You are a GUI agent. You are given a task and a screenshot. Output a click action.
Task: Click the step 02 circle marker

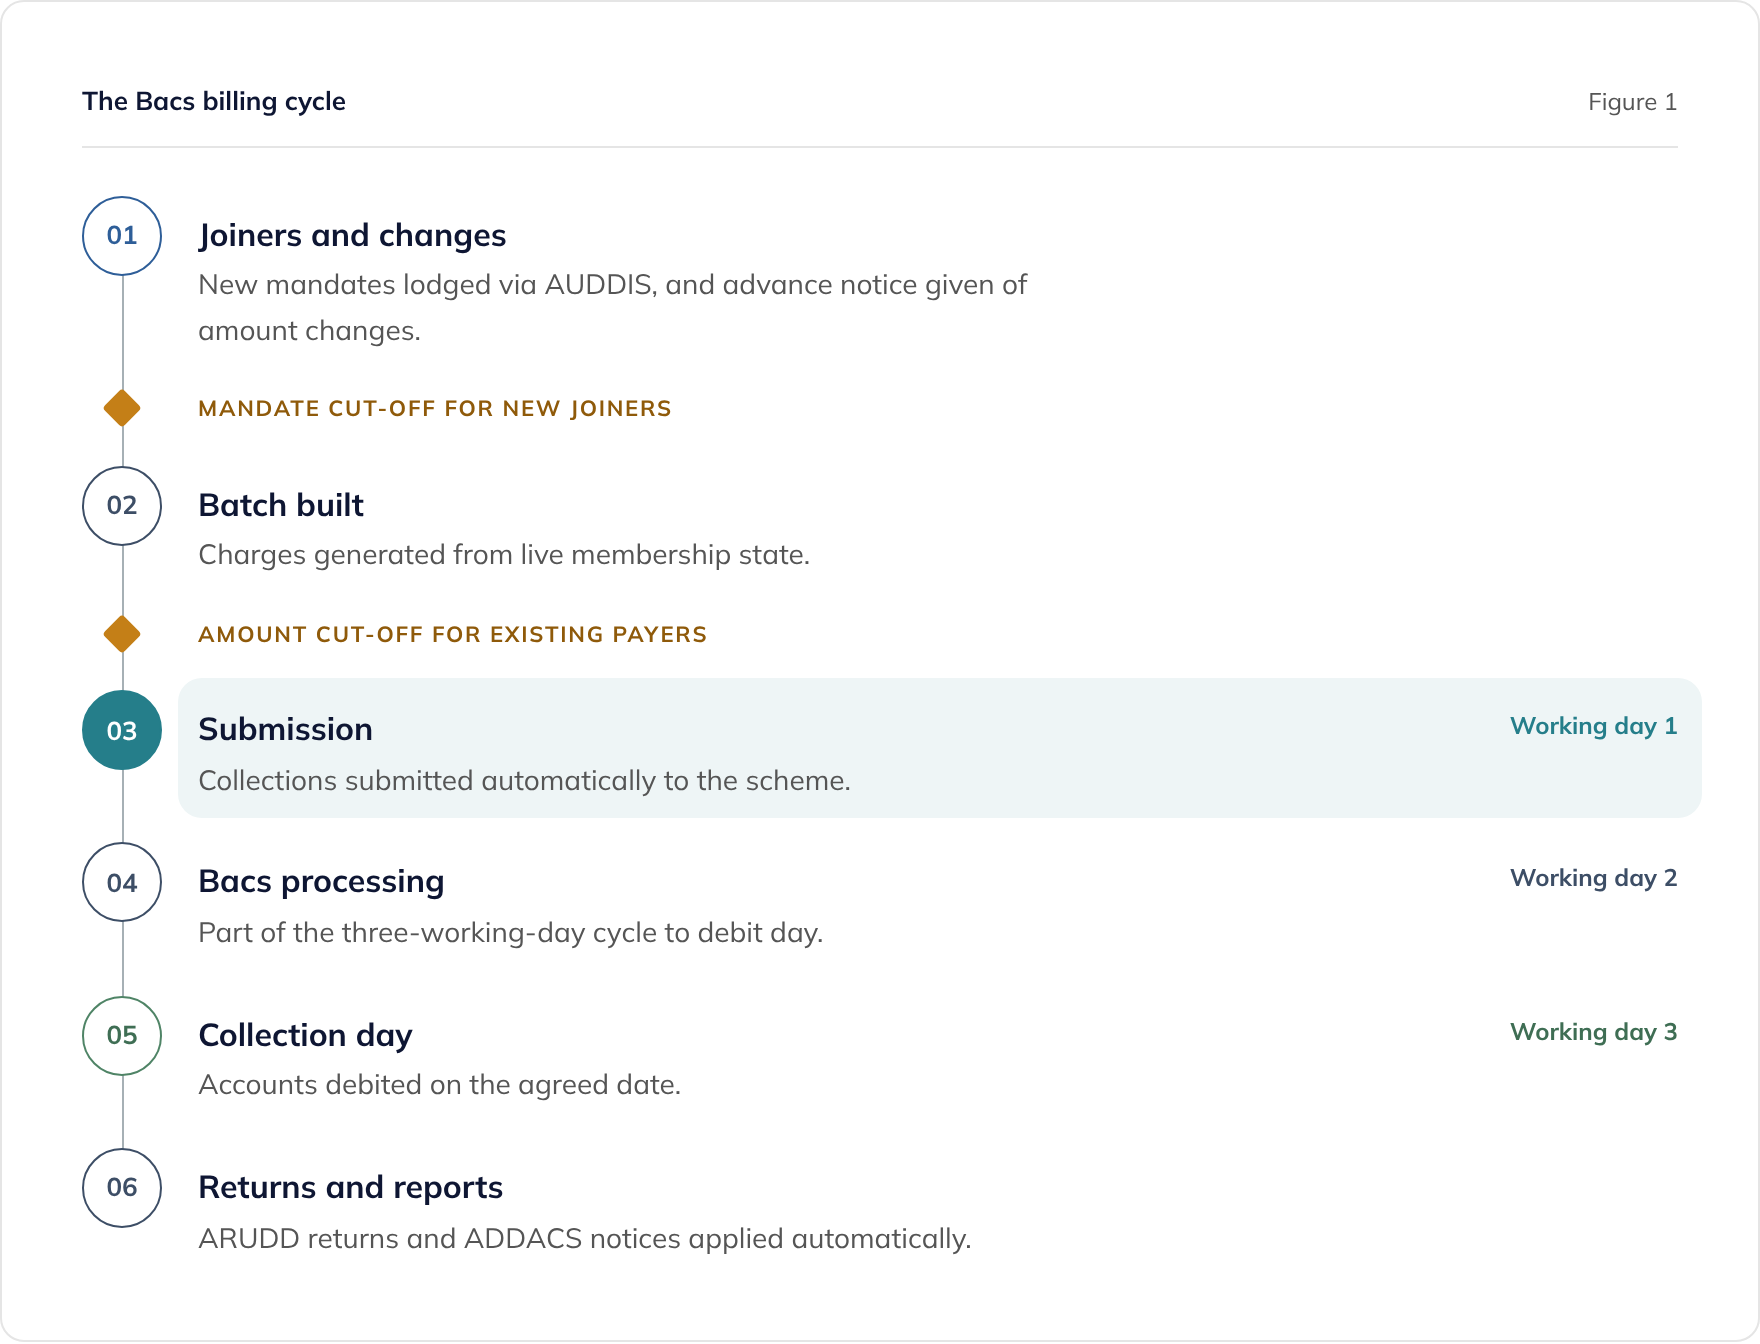click(x=122, y=506)
